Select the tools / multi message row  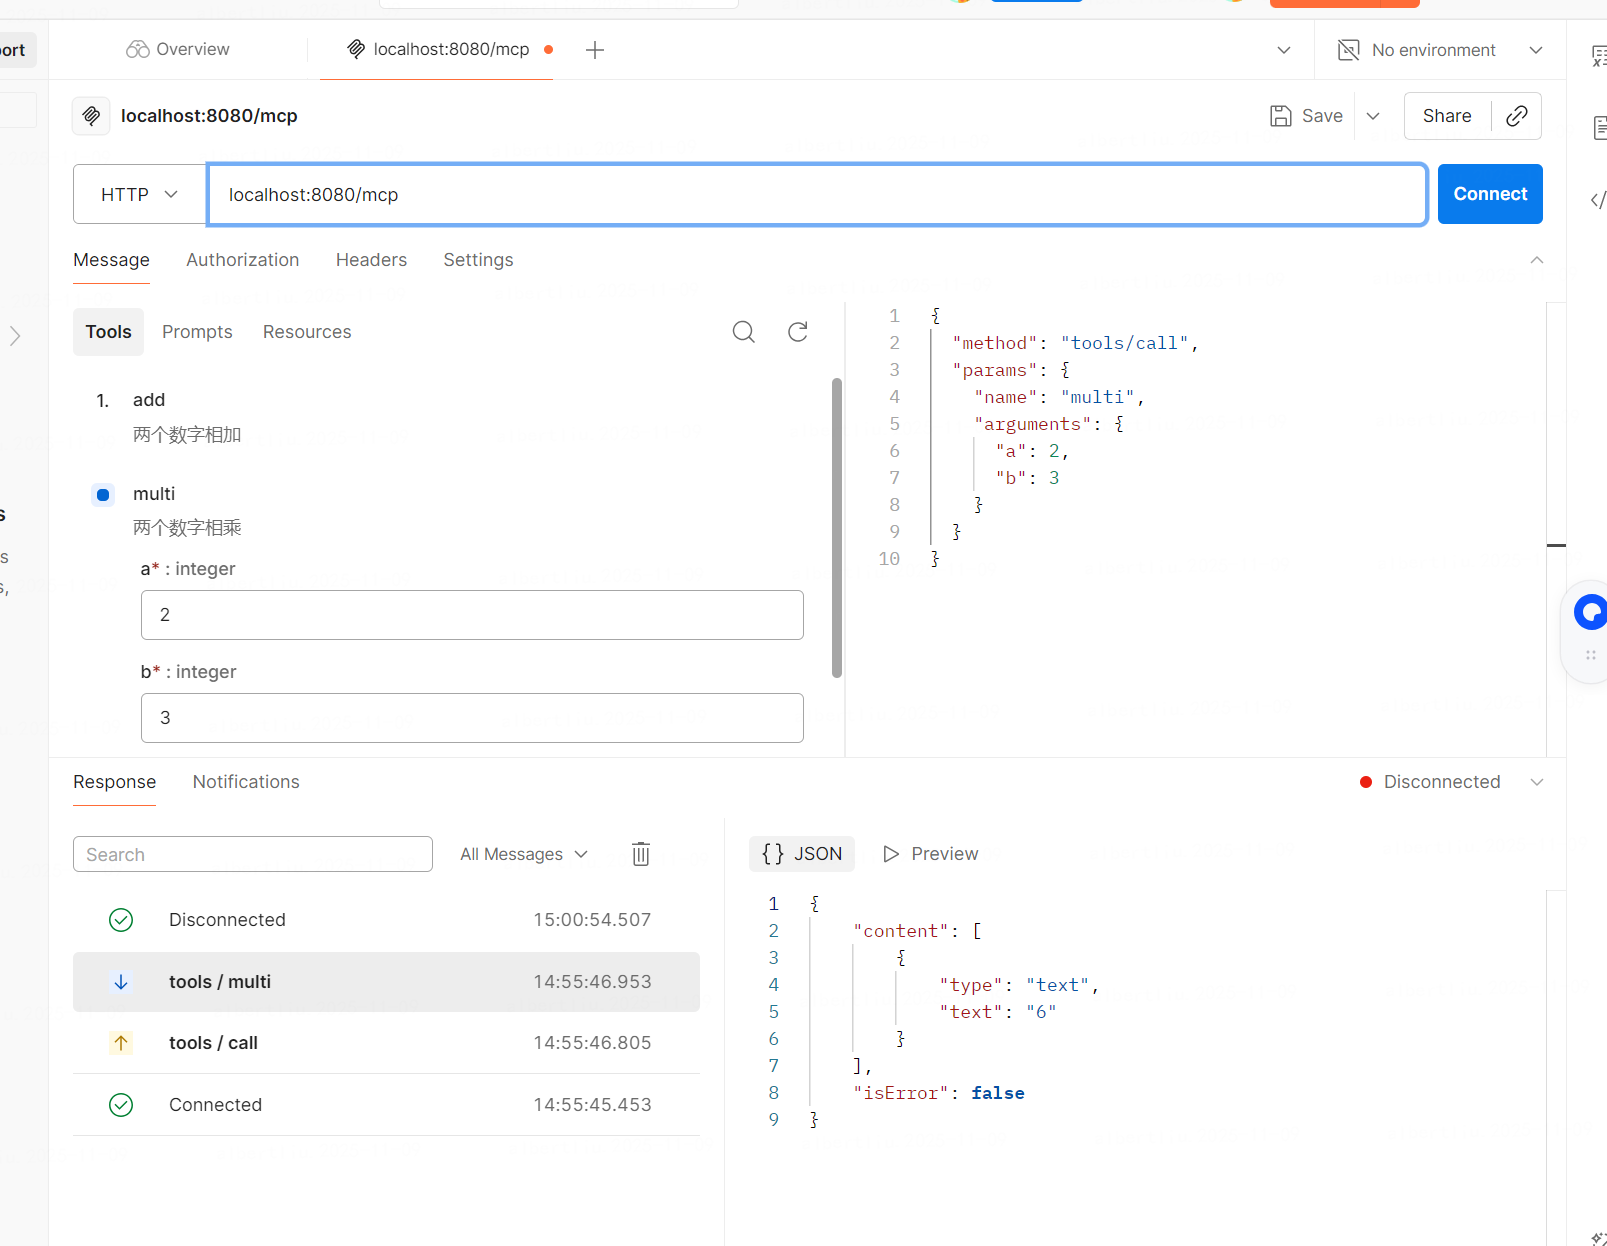point(386,982)
